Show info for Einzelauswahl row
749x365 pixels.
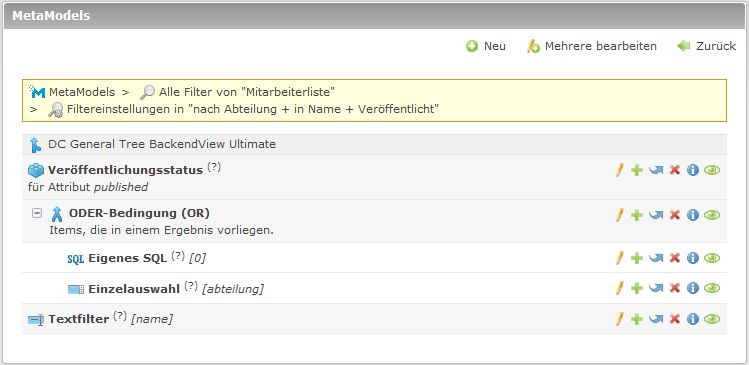[693, 288]
